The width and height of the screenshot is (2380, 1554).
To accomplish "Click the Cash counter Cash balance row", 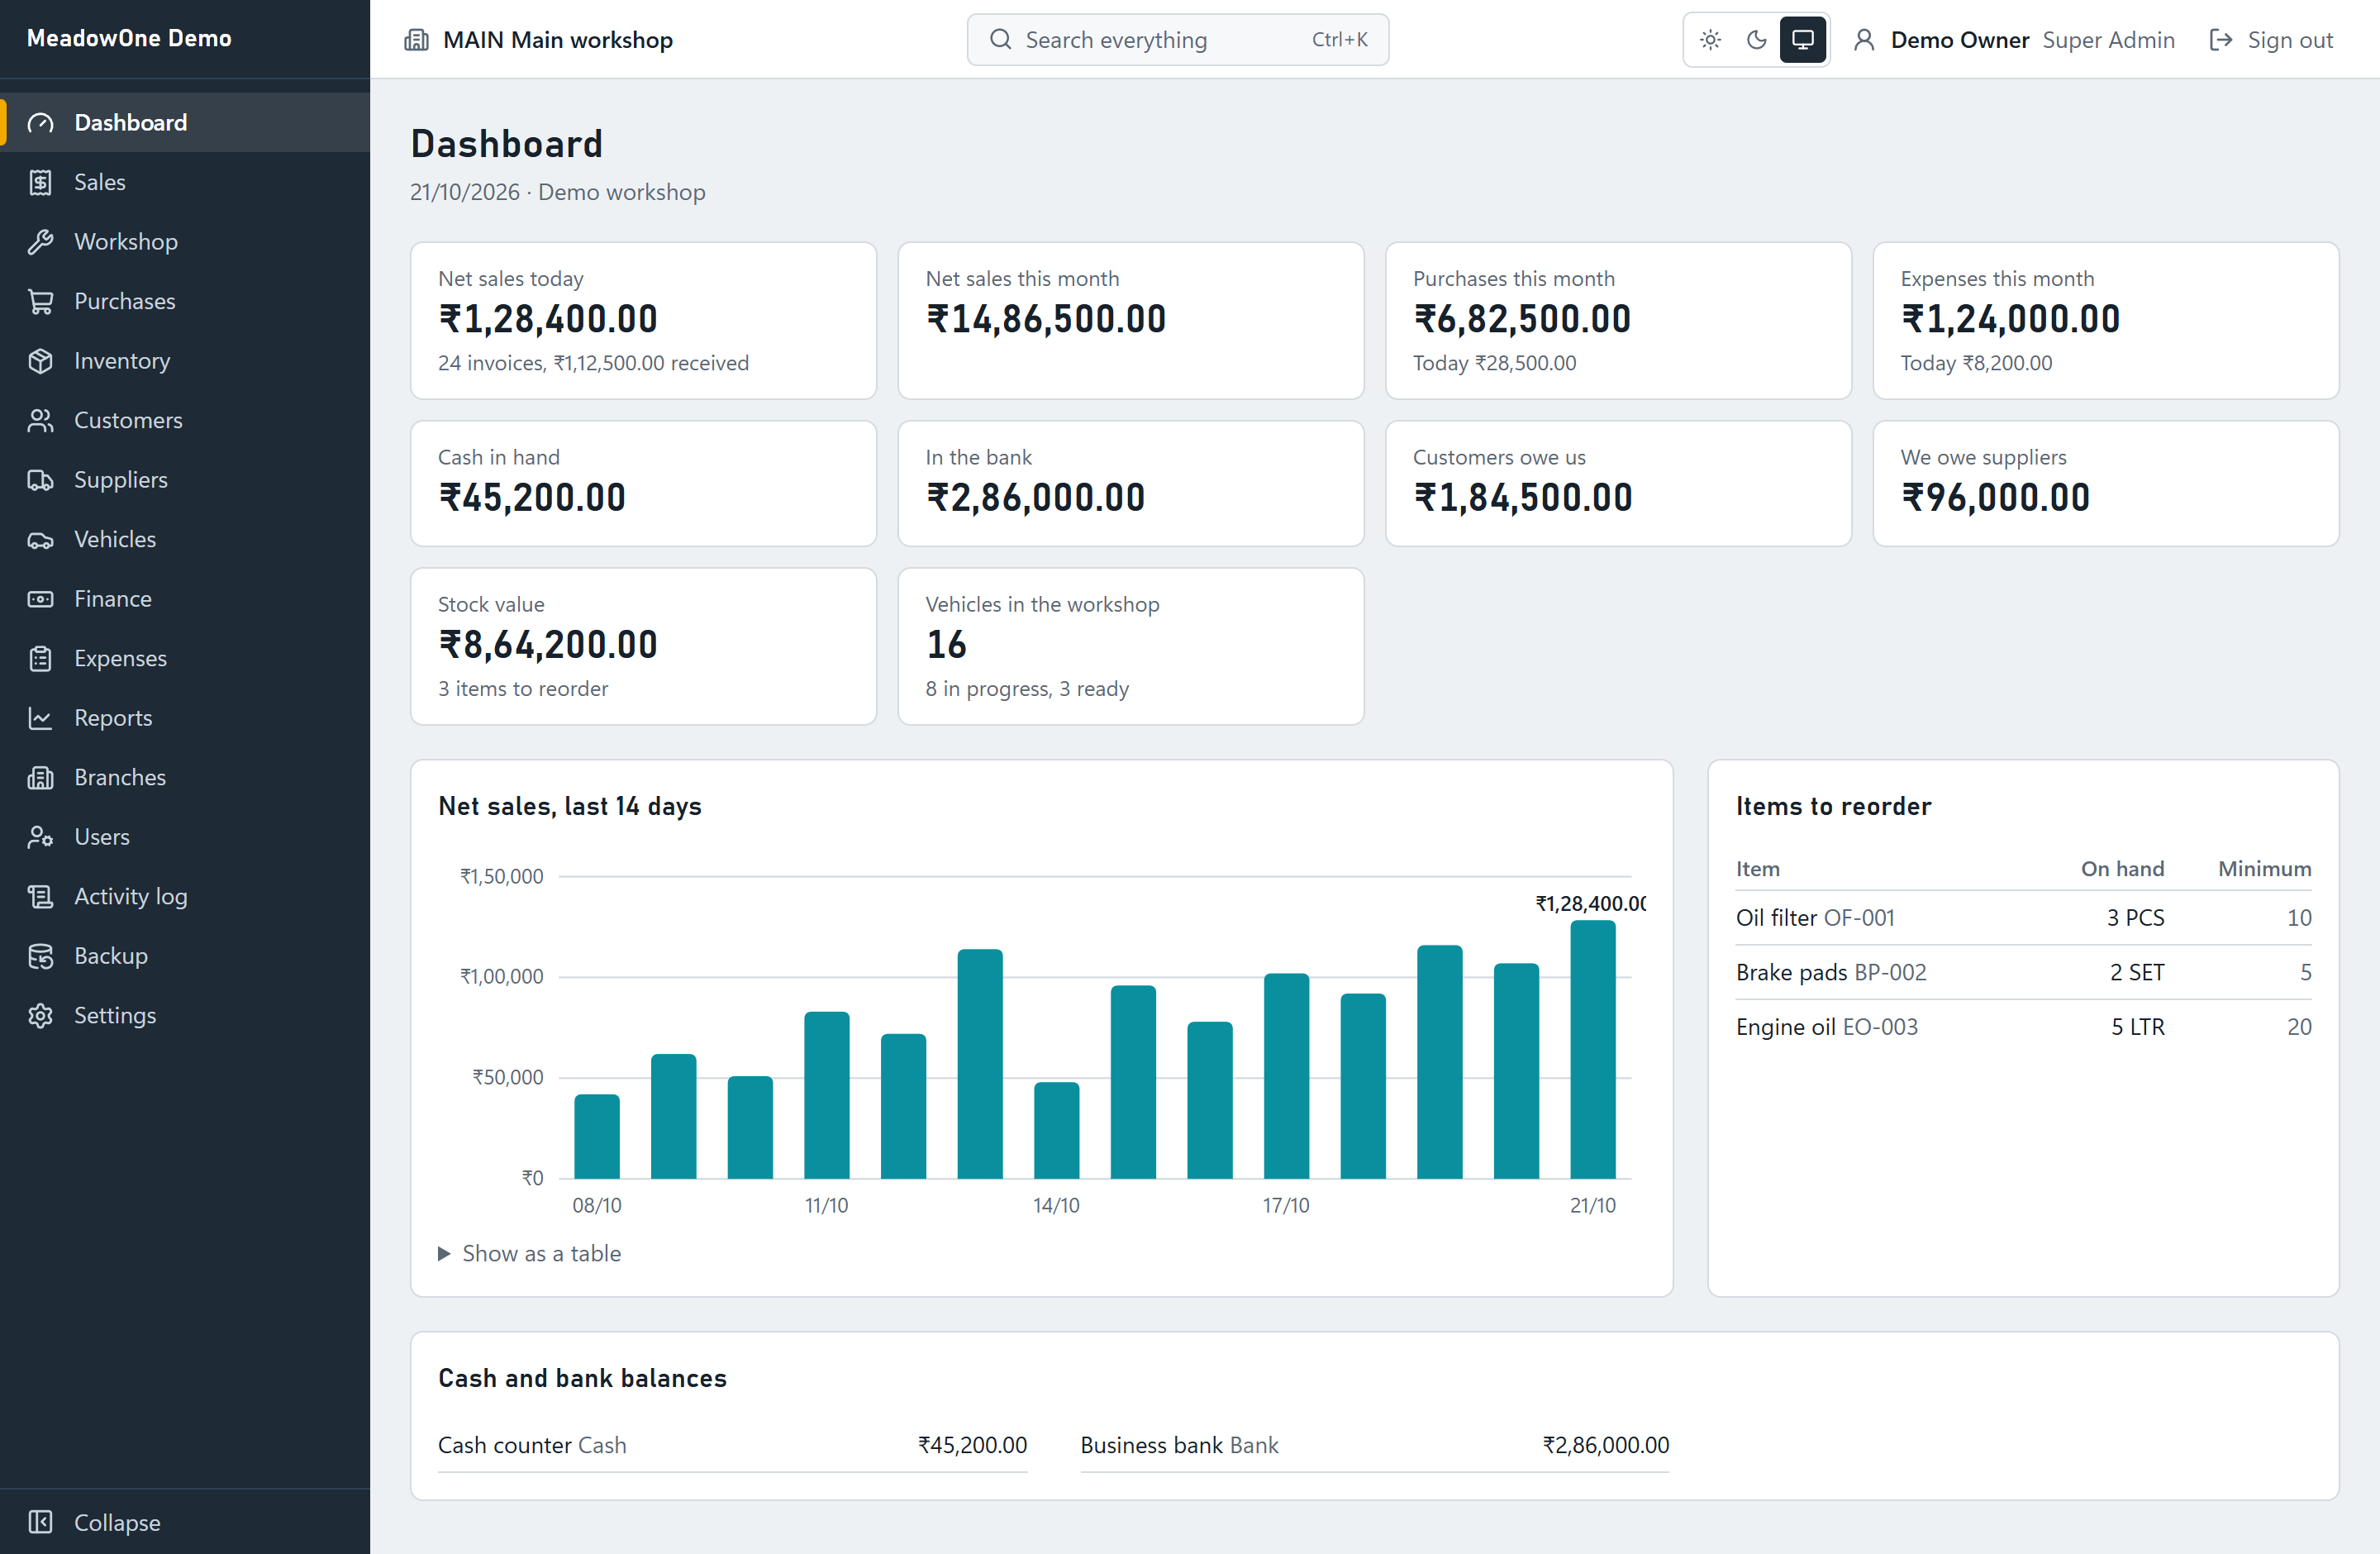I will point(732,1445).
